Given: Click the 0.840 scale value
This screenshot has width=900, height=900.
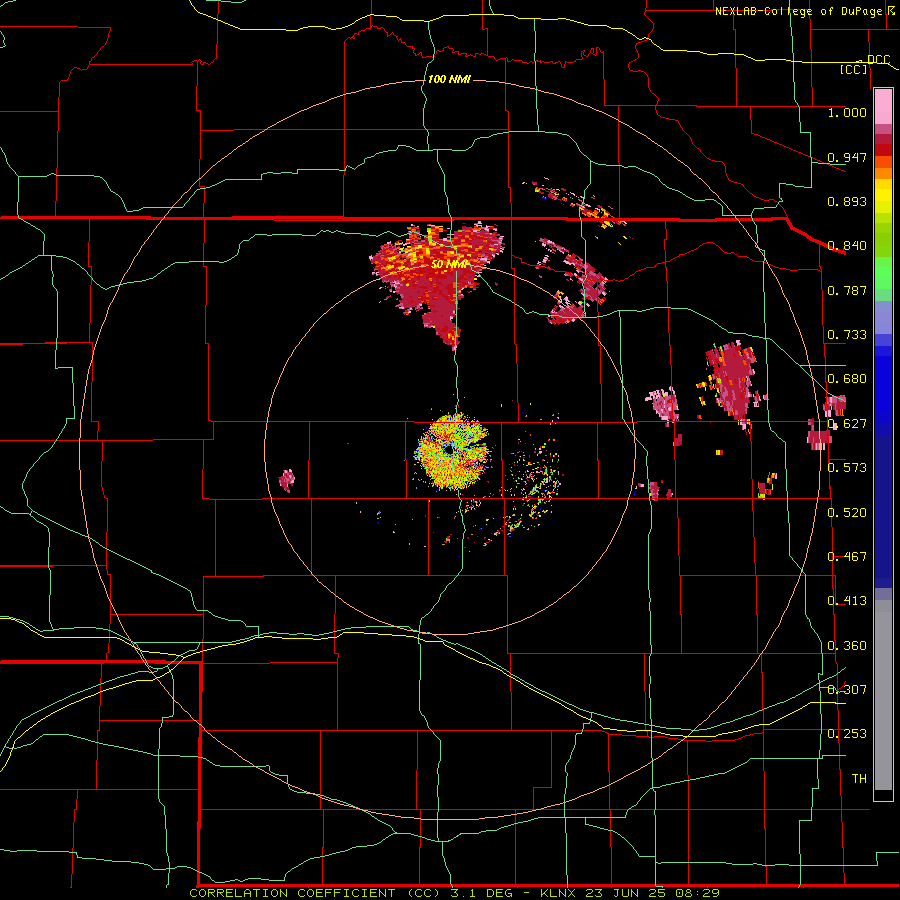Looking at the screenshot, I should point(847,246).
